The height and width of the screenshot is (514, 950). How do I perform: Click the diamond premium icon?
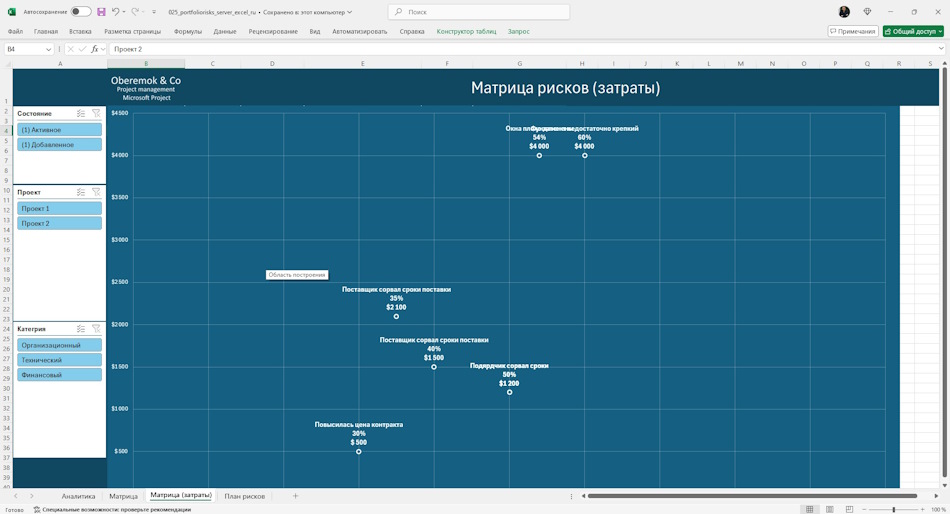pyautogui.click(x=867, y=12)
